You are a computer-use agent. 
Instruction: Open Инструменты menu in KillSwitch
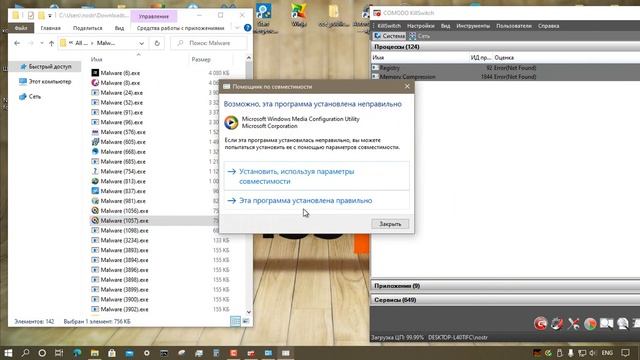pyautogui.click(x=473, y=26)
